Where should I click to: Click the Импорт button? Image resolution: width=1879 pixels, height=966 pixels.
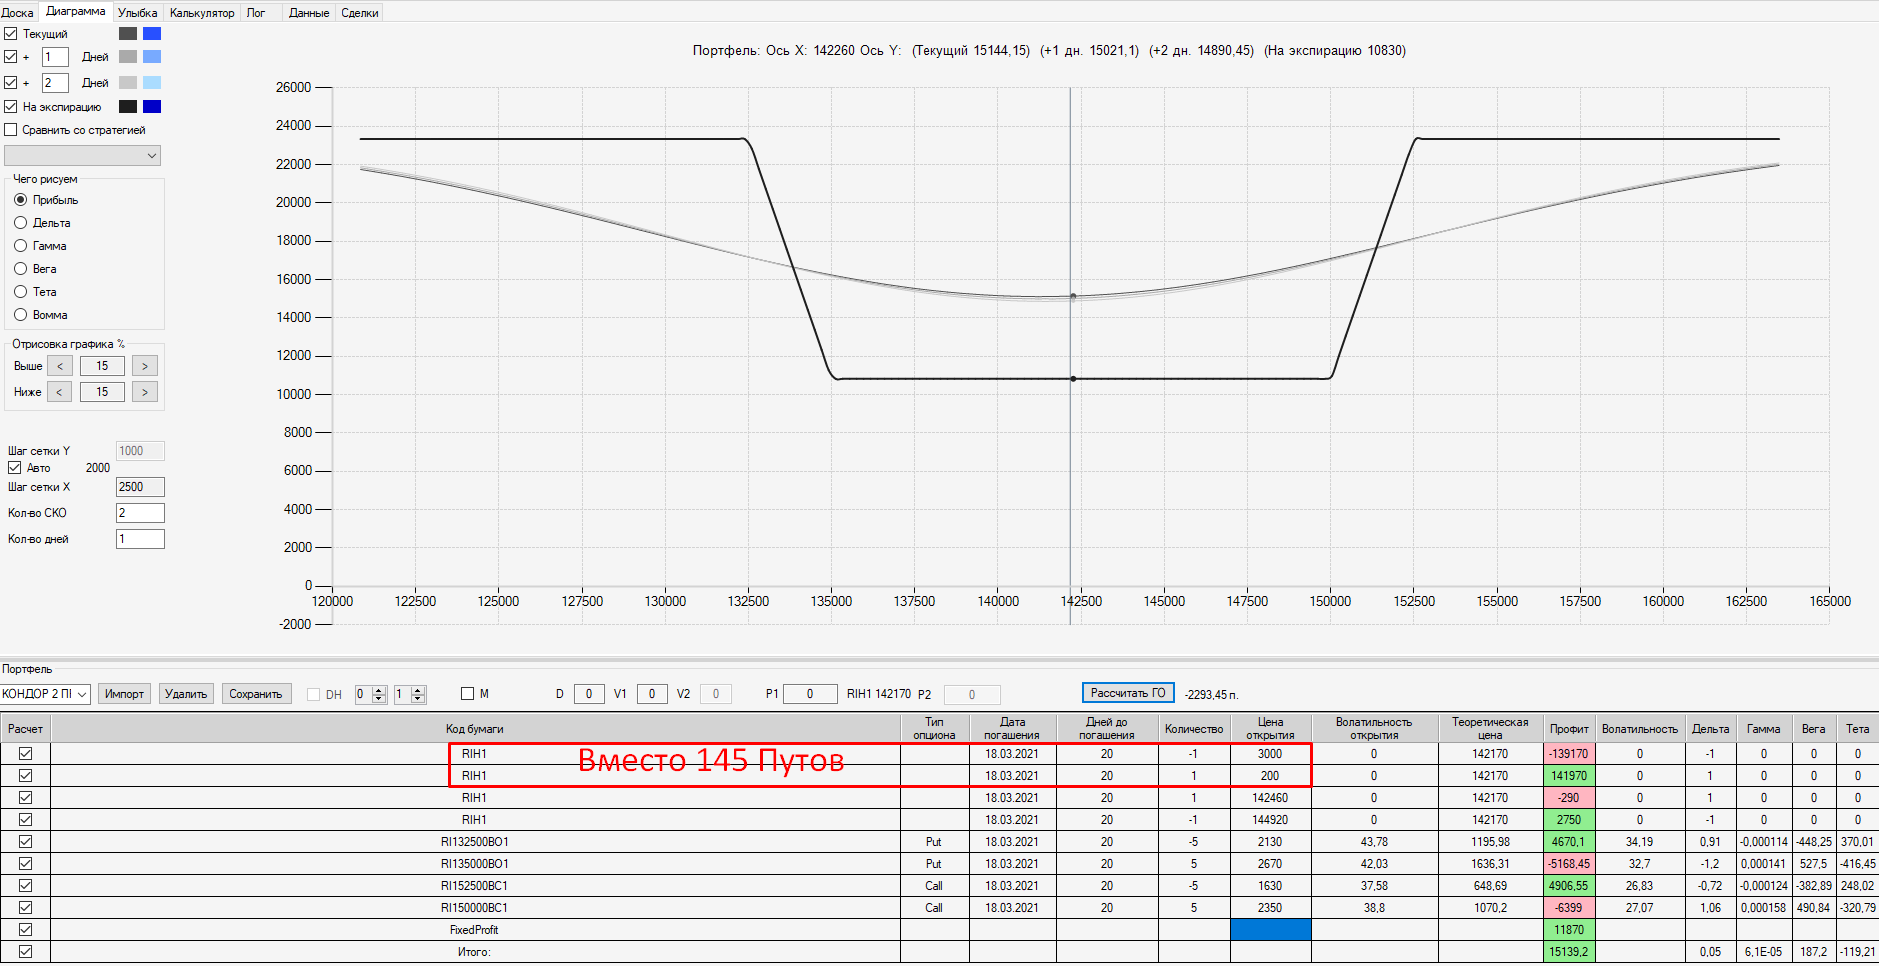[124, 694]
